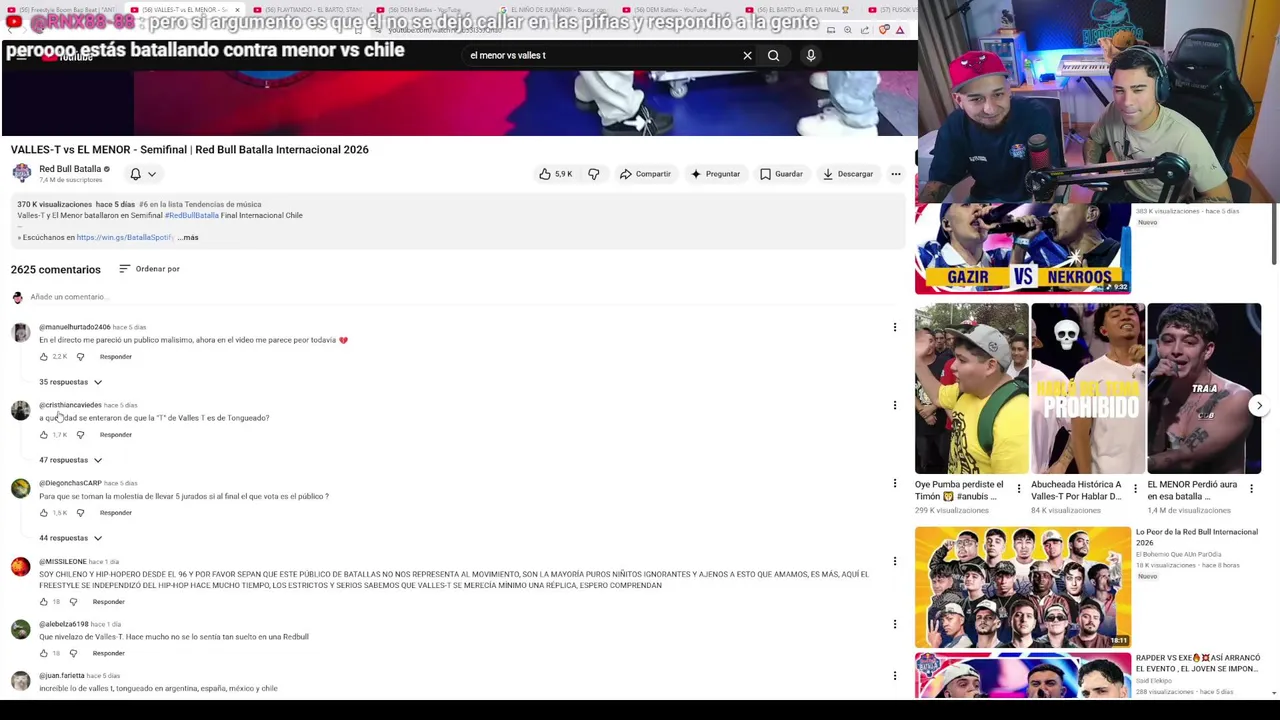Like @DiegonchasCARP's comment
The width and height of the screenshot is (1280, 720).
coord(43,513)
